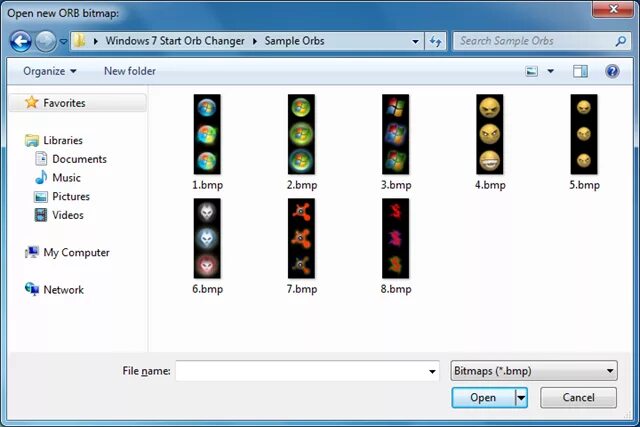Select 'Windows 7 Start Orb Changer' breadcrumb
The height and width of the screenshot is (427, 640).
coord(175,41)
